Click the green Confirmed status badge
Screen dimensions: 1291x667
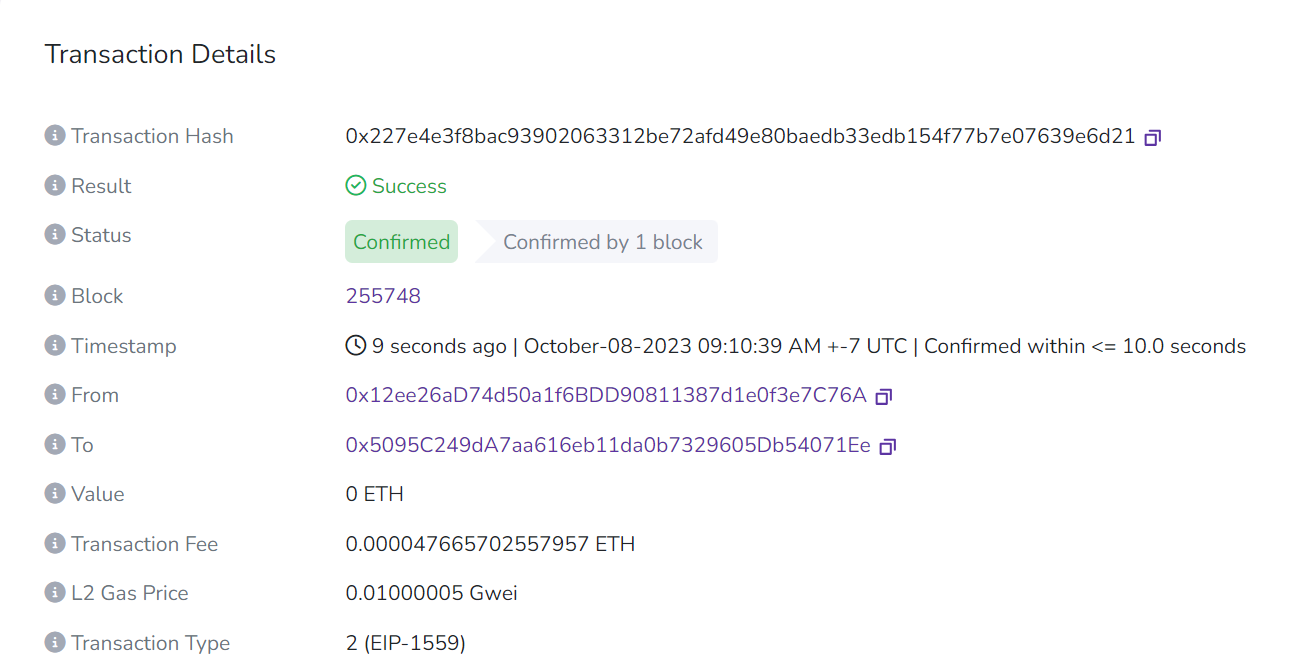click(x=401, y=241)
